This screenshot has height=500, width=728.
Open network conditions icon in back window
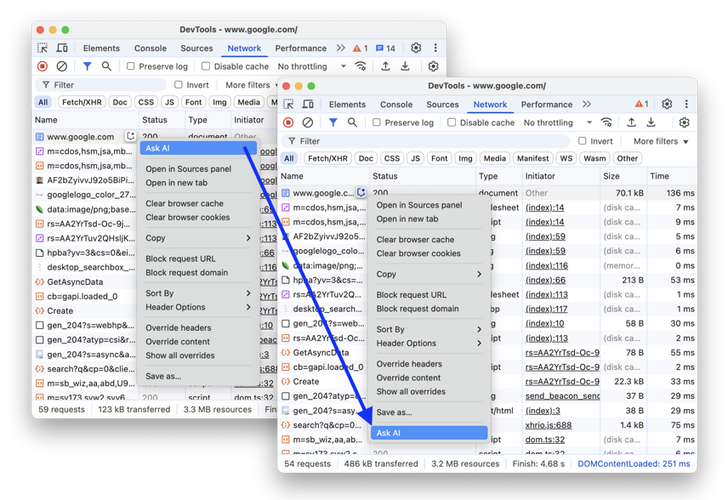click(x=360, y=66)
